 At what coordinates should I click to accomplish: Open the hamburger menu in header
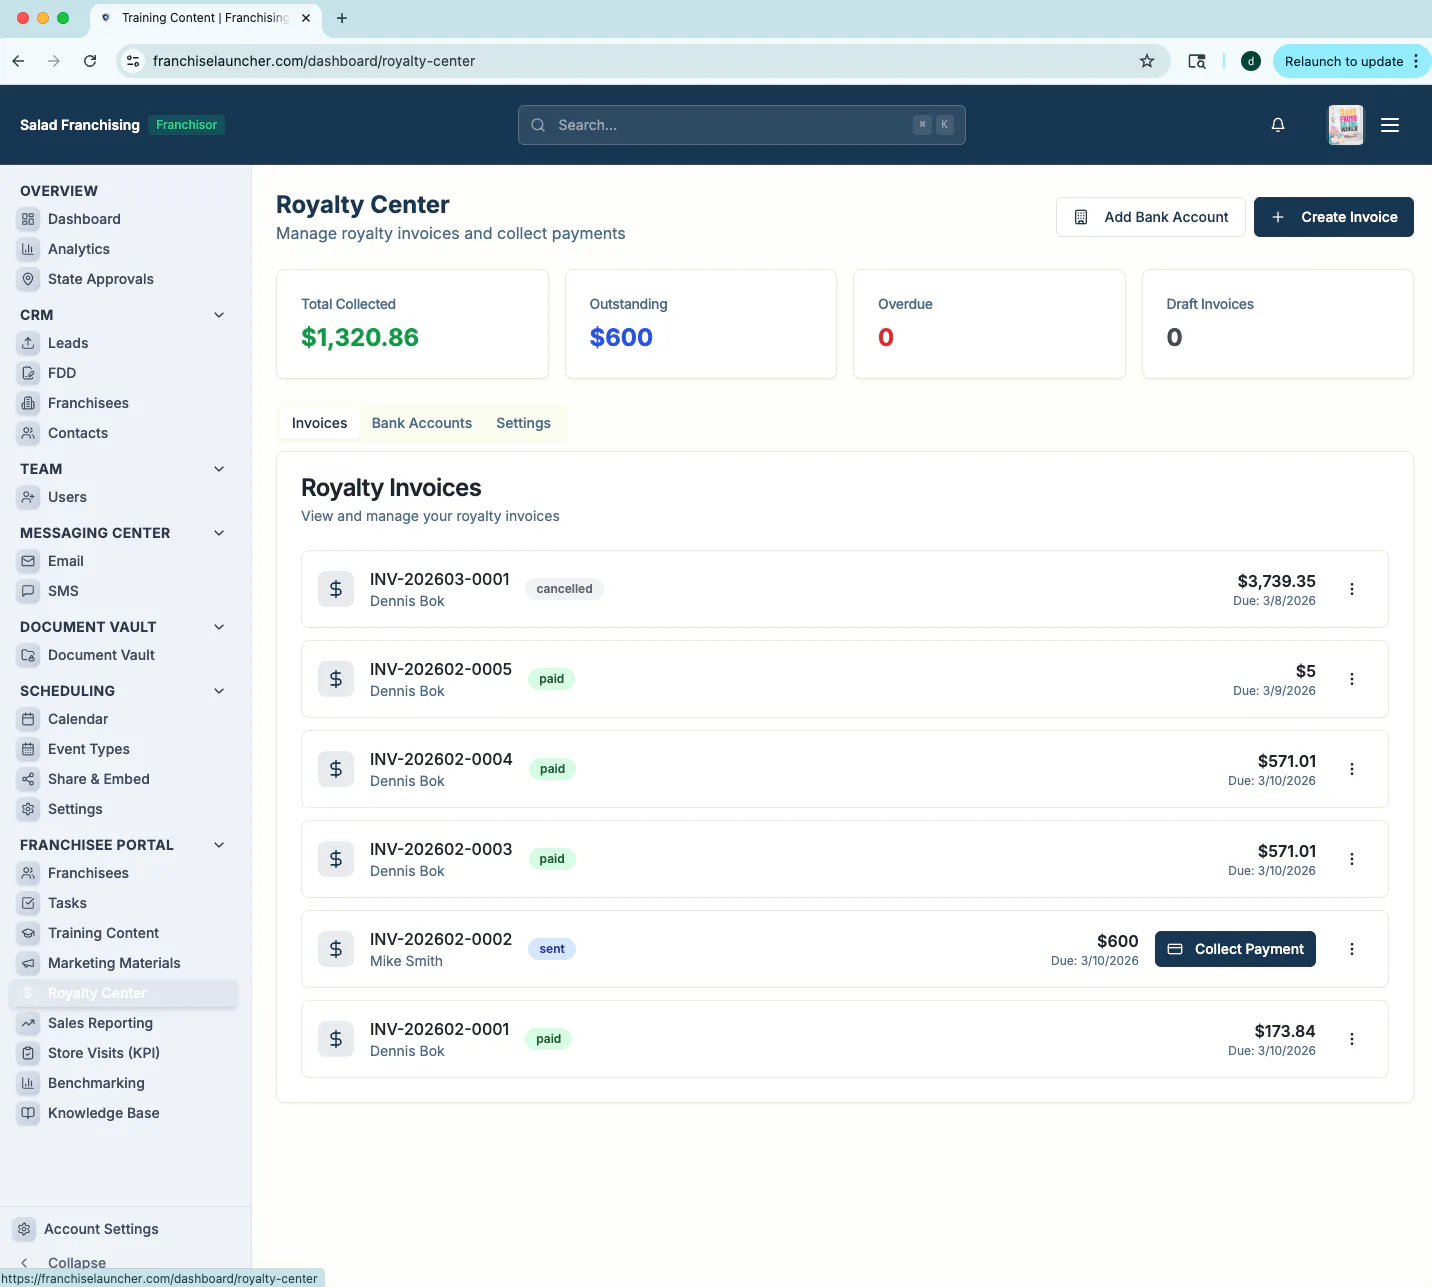tap(1390, 125)
